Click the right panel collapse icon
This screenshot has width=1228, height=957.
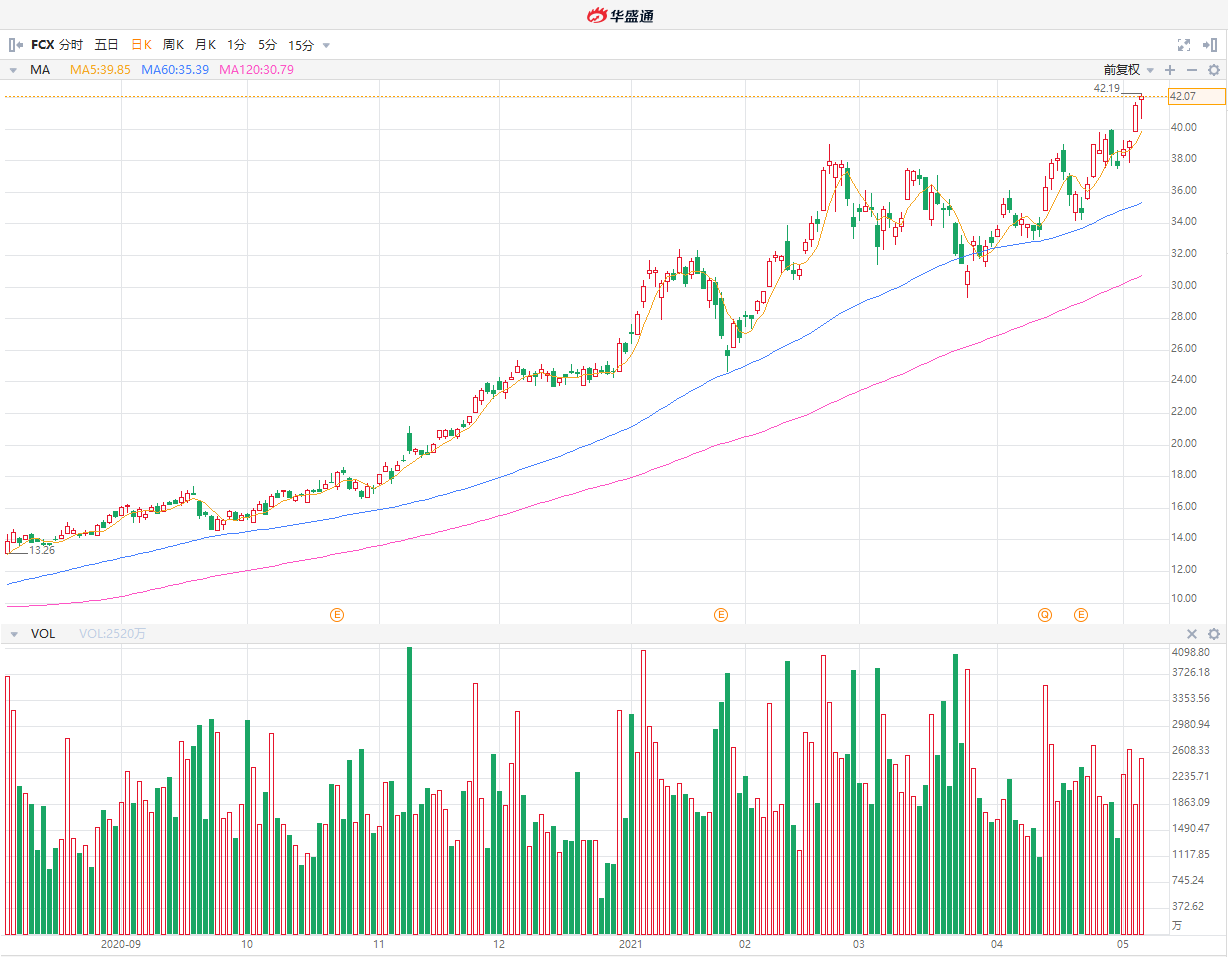coord(1212,45)
